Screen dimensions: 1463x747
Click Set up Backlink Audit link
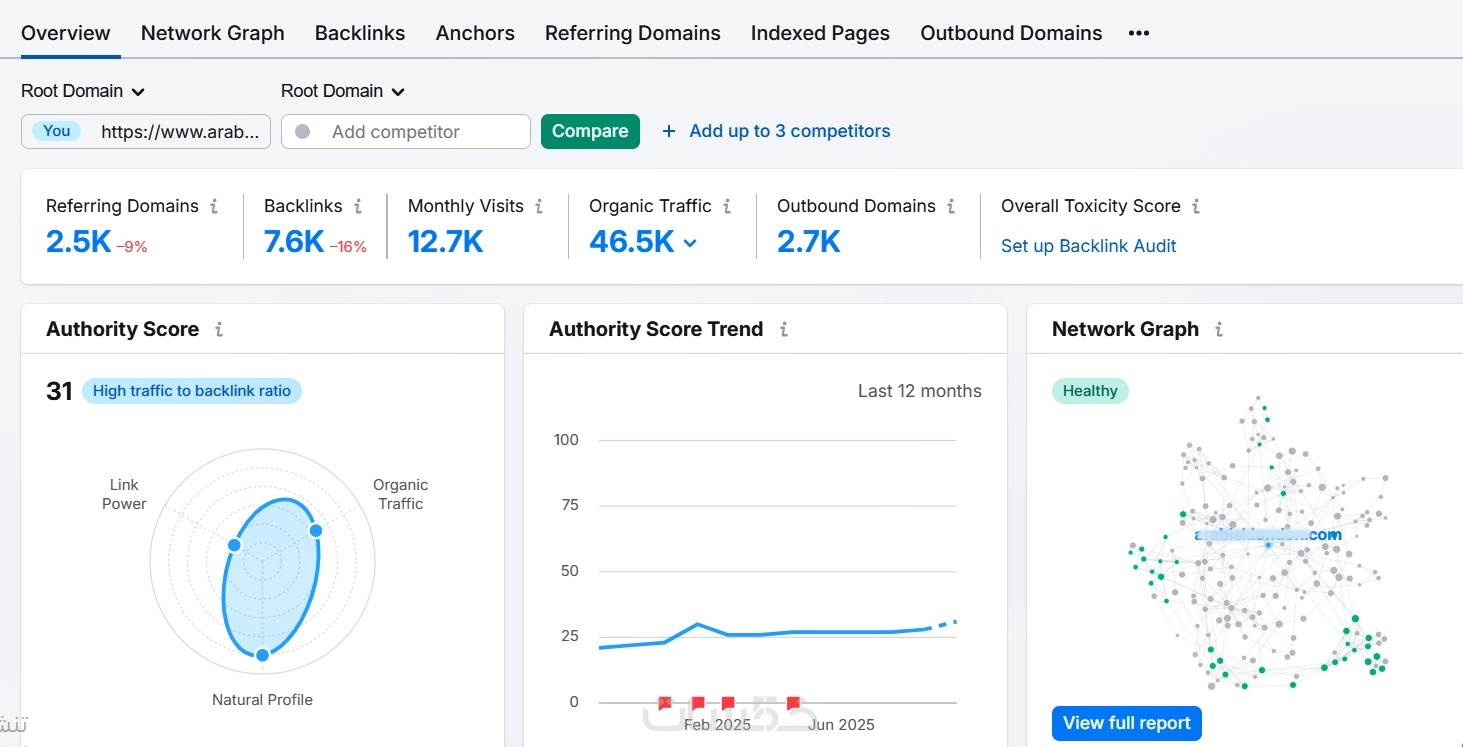pos(1089,246)
